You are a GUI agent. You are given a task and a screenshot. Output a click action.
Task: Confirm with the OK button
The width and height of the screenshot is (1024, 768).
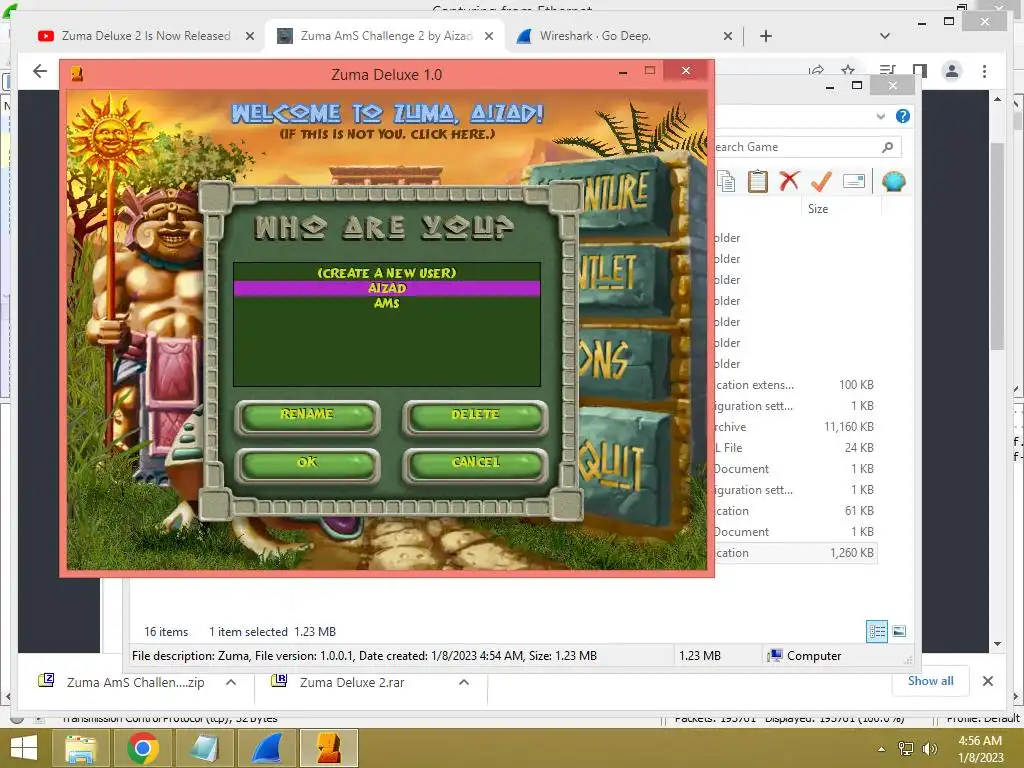point(307,464)
